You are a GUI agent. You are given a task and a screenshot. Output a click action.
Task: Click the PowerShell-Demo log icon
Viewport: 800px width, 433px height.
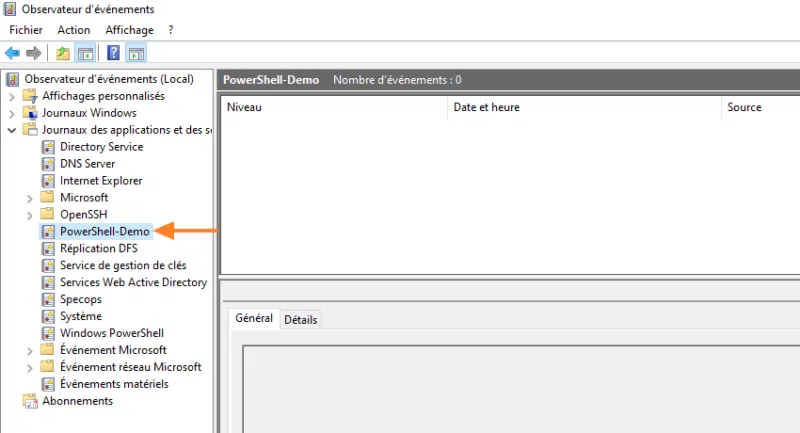(x=48, y=232)
